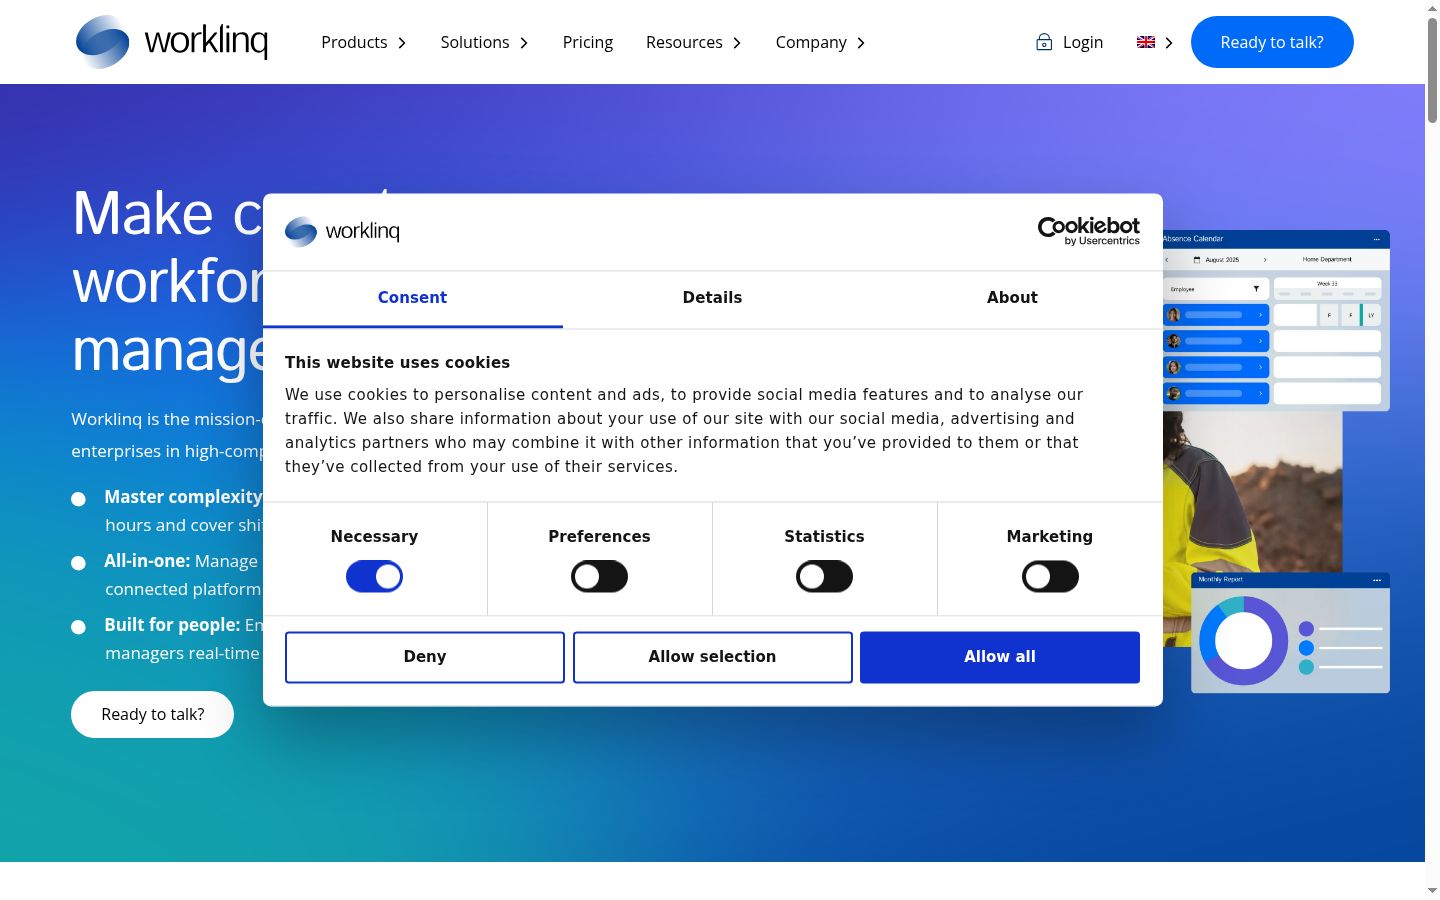Open the Cookiebot by Usercentrics logo link

tap(1088, 231)
